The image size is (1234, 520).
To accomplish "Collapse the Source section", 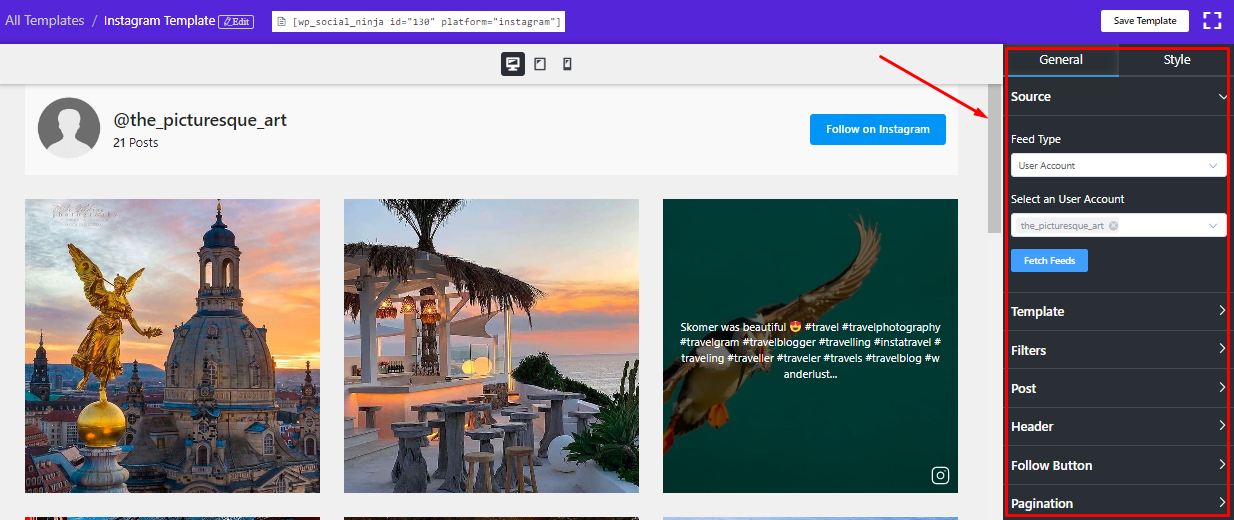I will point(1118,97).
